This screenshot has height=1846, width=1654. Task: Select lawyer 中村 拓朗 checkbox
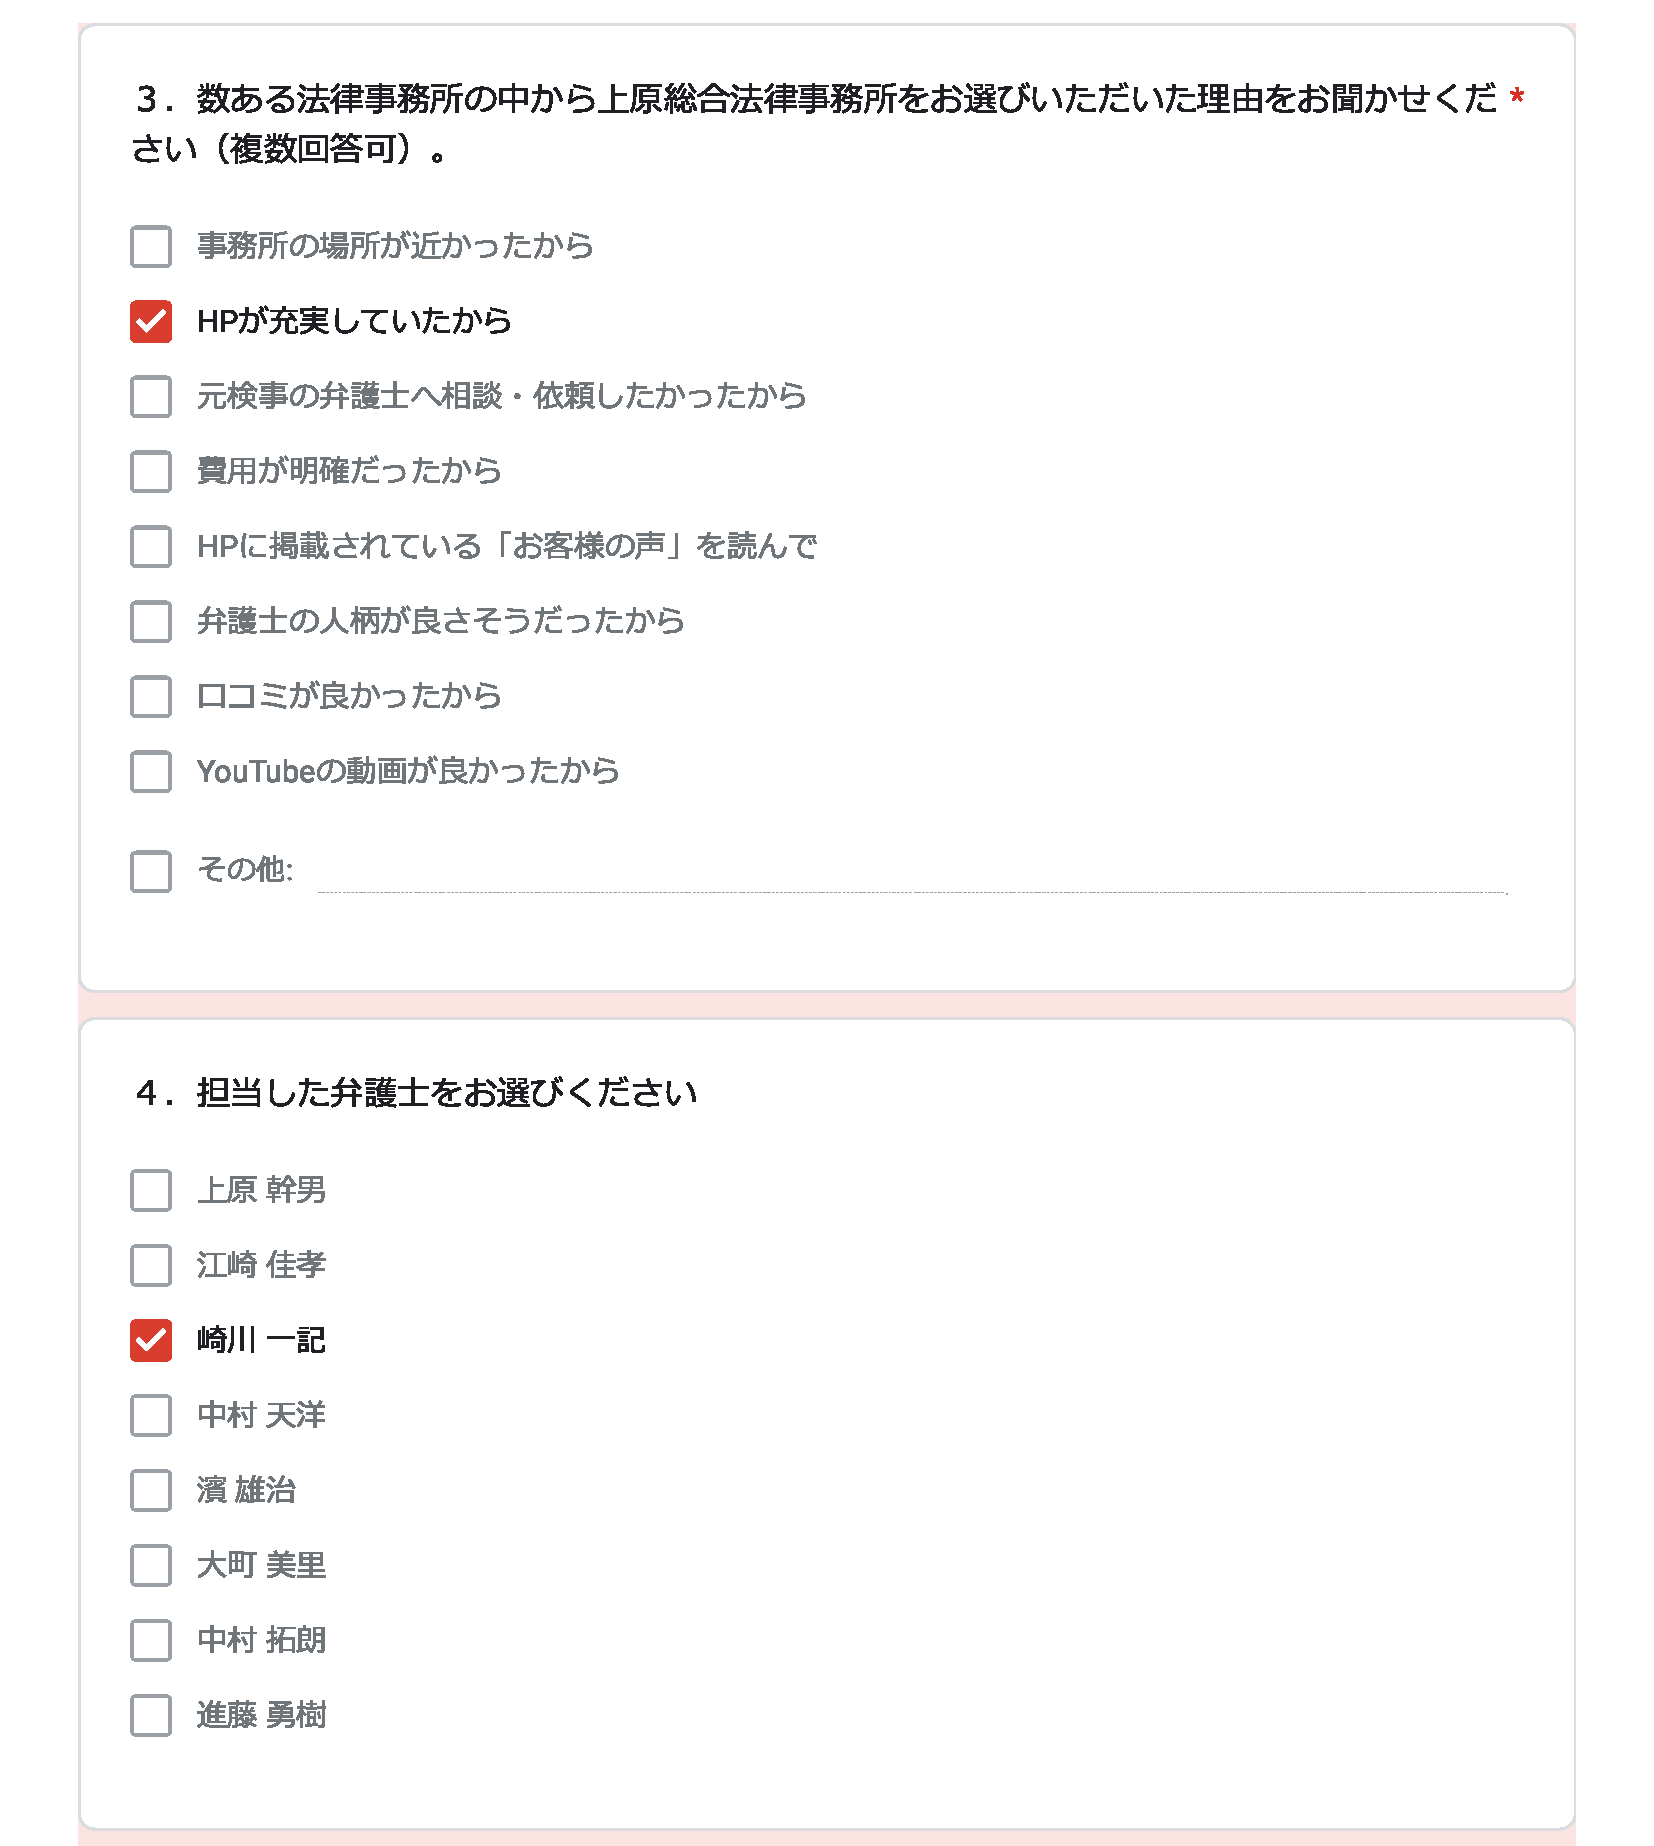(151, 1640)
